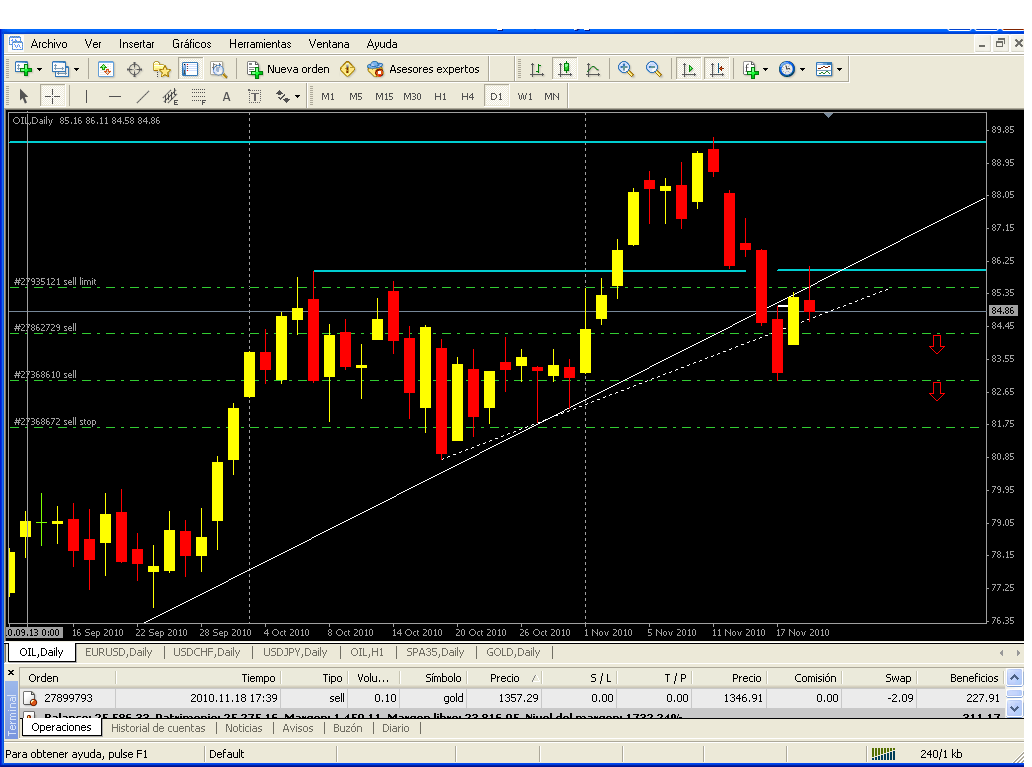Toggle chart auto scroll
The width and height of the screenshot is (1032, 767).
tap(688, 69)
